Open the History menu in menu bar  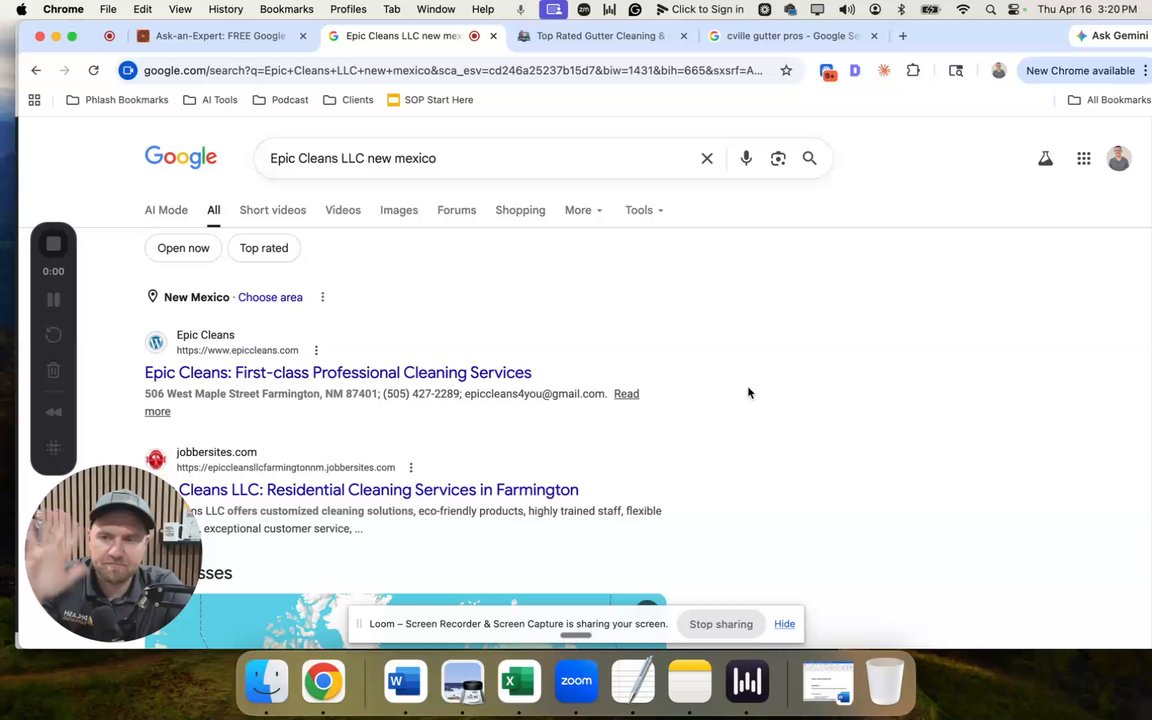click(226, 9)
